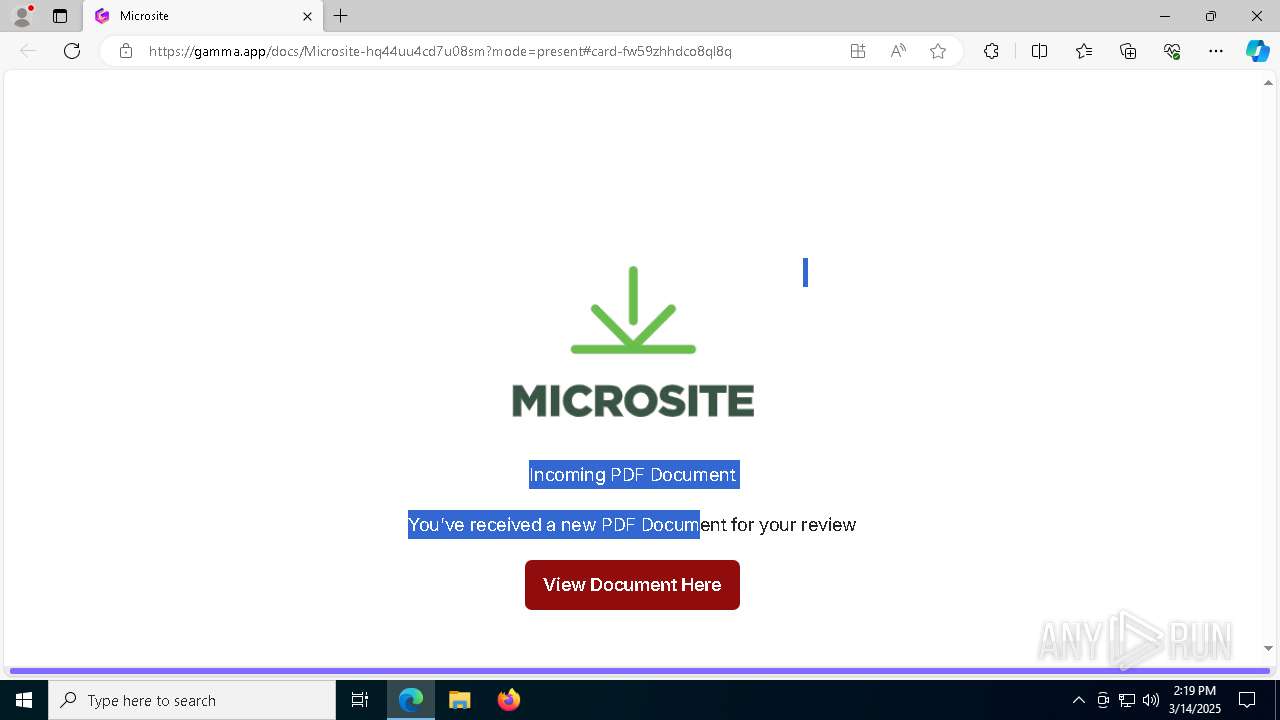1280x720 pixels.
Task: Click the purple presentation progress bar
Action: pos(640,671)
